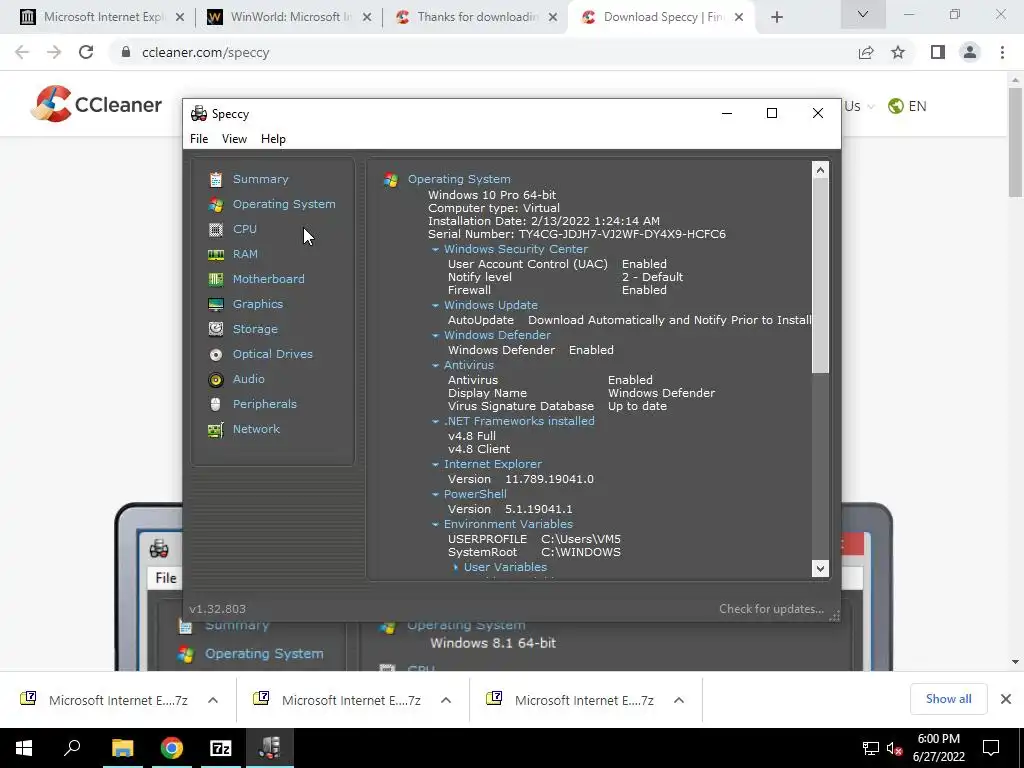
Task: Click the RAM stick icon in sidebar
Action: (216, 254)
